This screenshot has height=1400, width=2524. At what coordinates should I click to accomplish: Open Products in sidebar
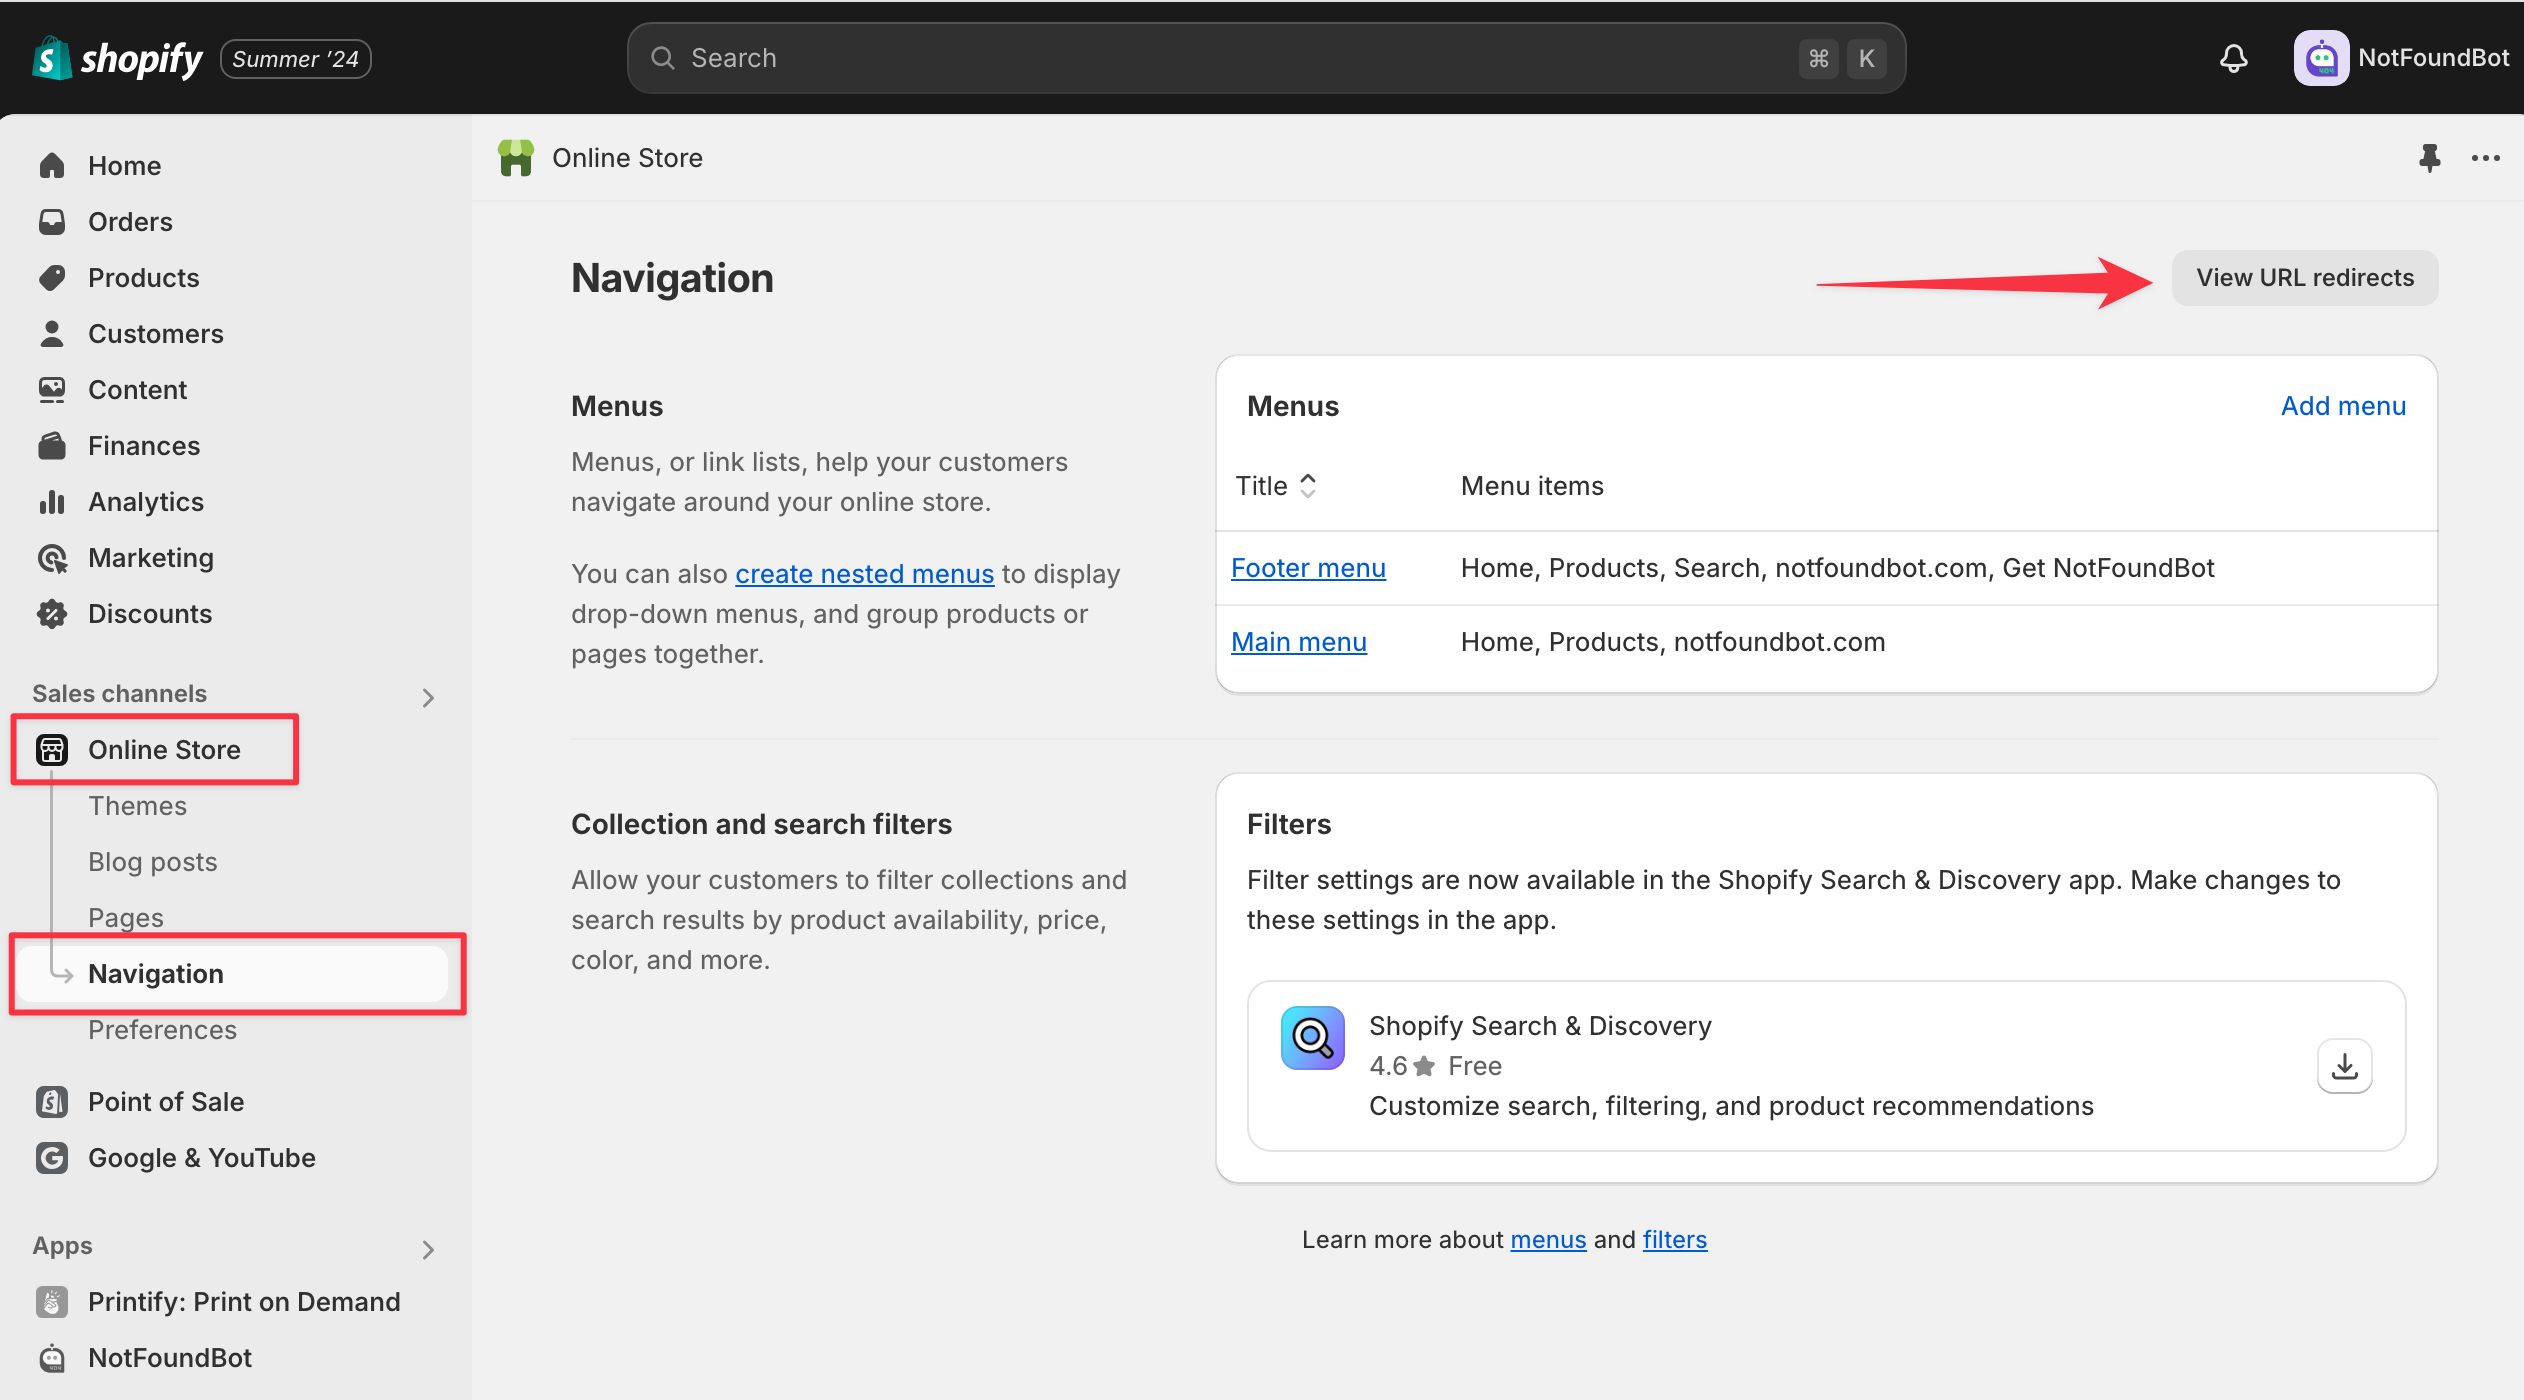(x=143, y=277)
